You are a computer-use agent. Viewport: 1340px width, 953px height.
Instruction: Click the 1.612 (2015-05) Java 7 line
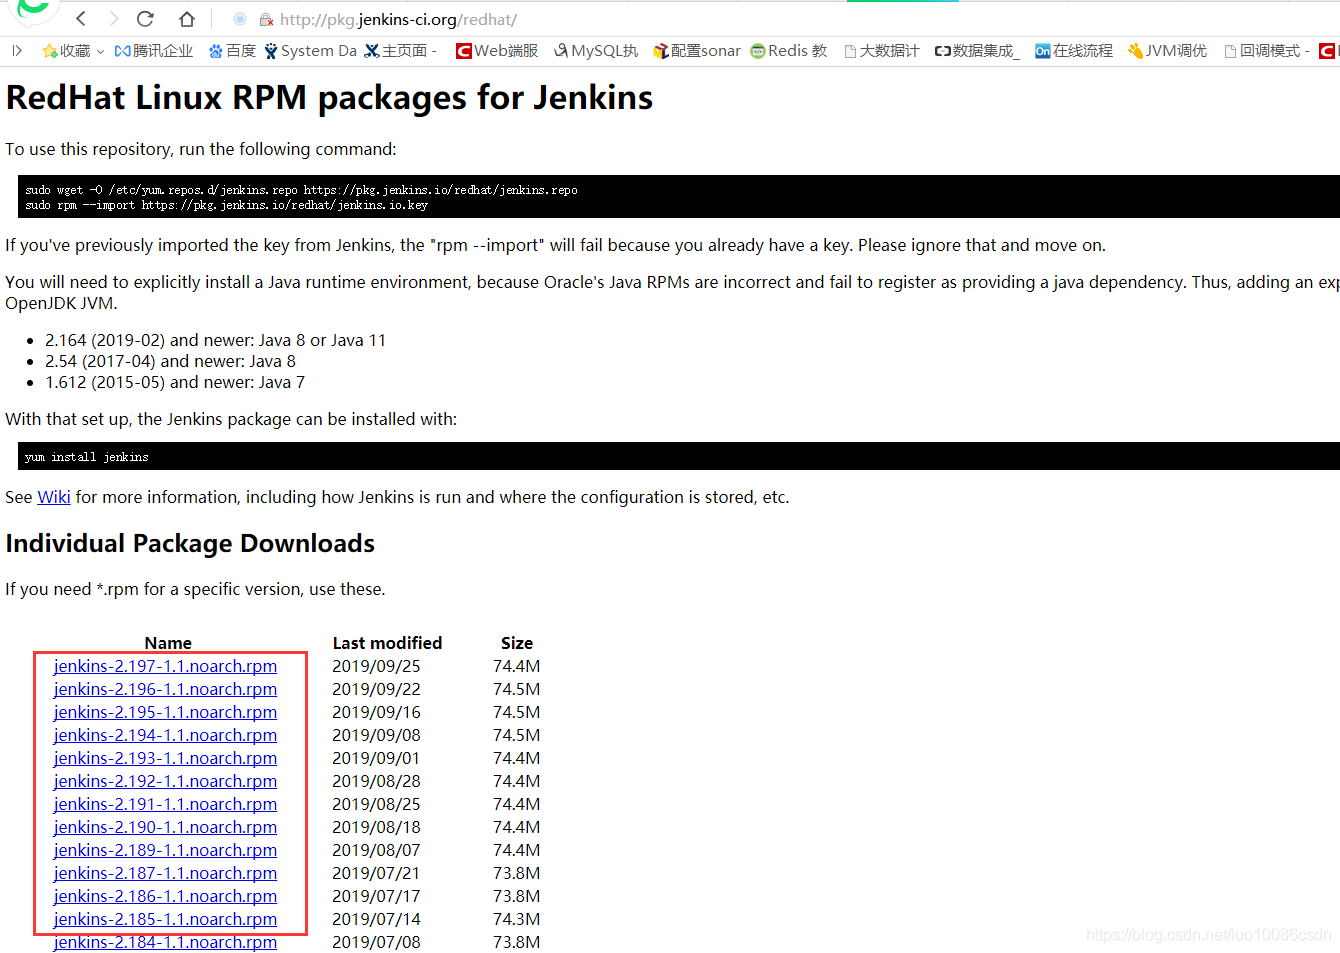(x=175, y=382)
